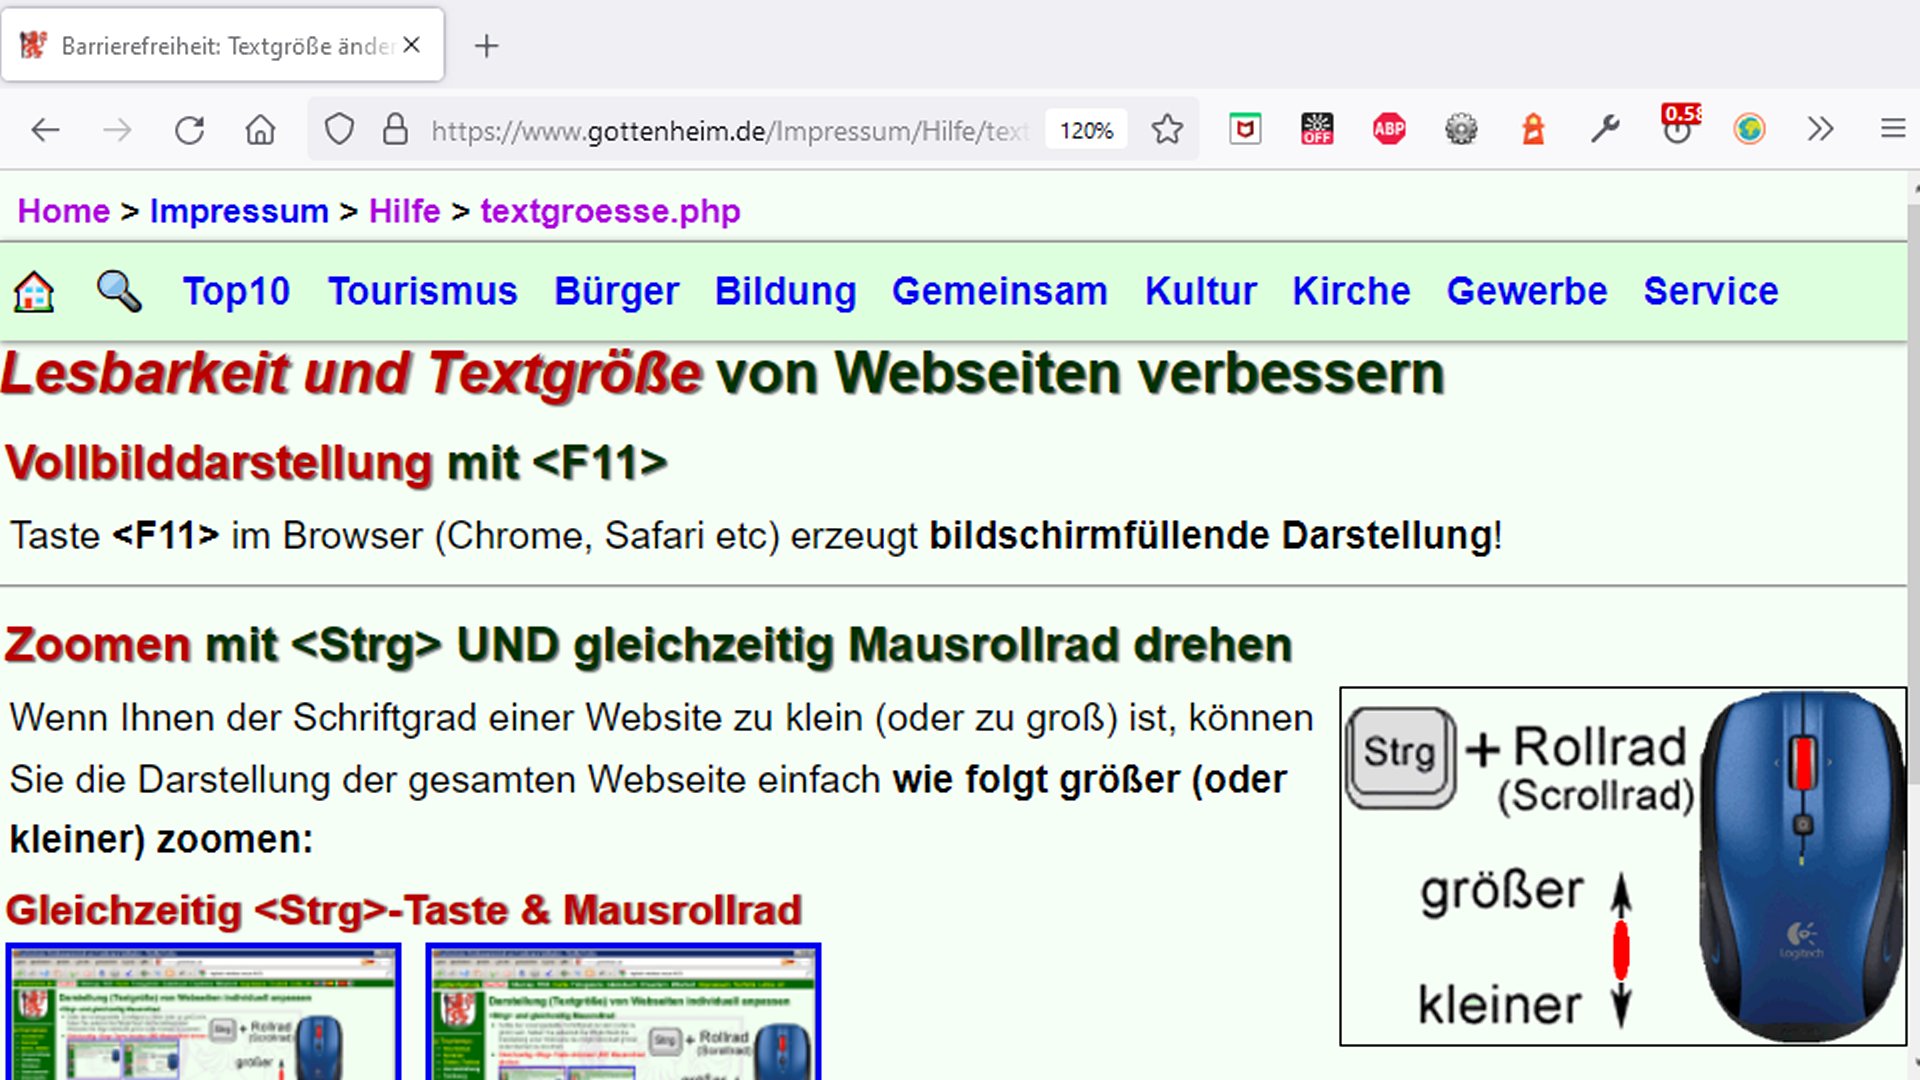This screenshot has width=1920, height=1080.
Task: Open tracking protection shield icon
Action: (339, 130)
